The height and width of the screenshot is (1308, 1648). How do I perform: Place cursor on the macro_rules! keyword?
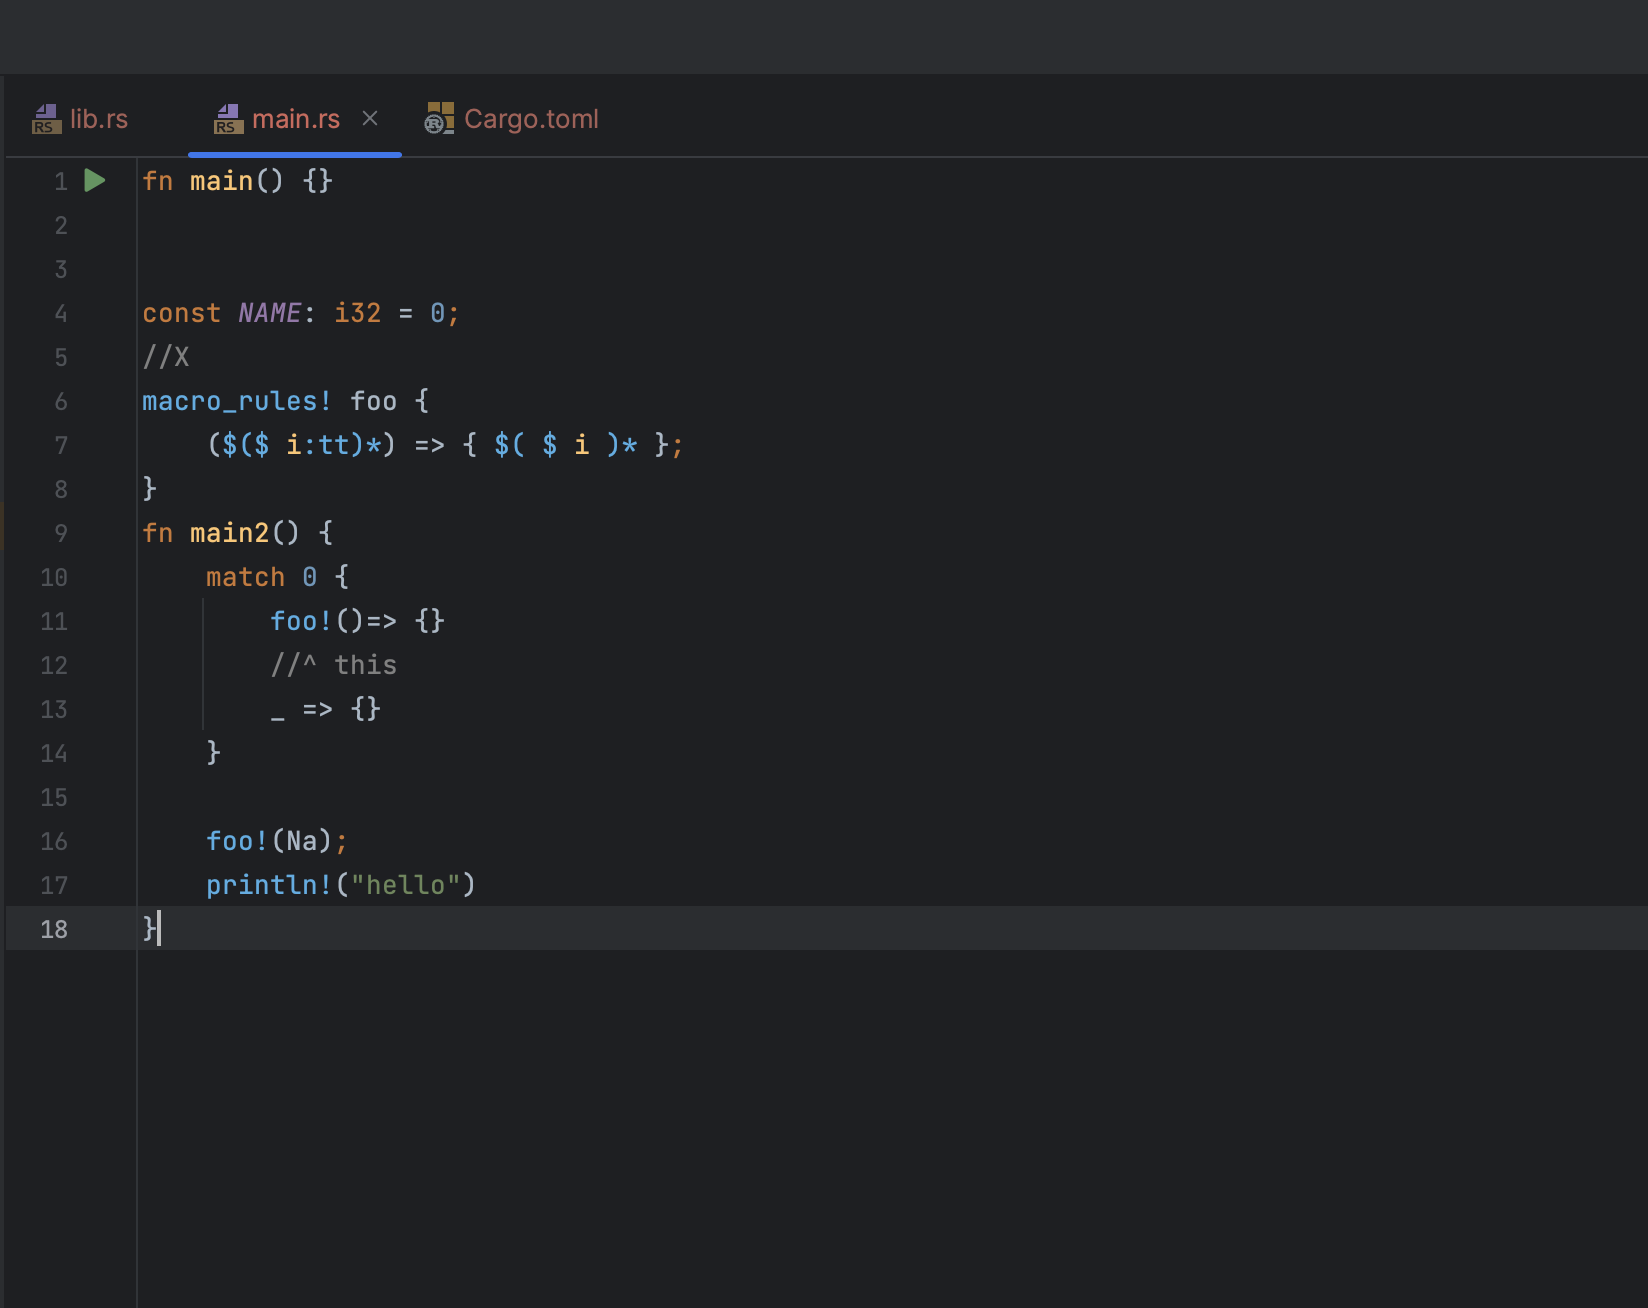tap(234, 401)
